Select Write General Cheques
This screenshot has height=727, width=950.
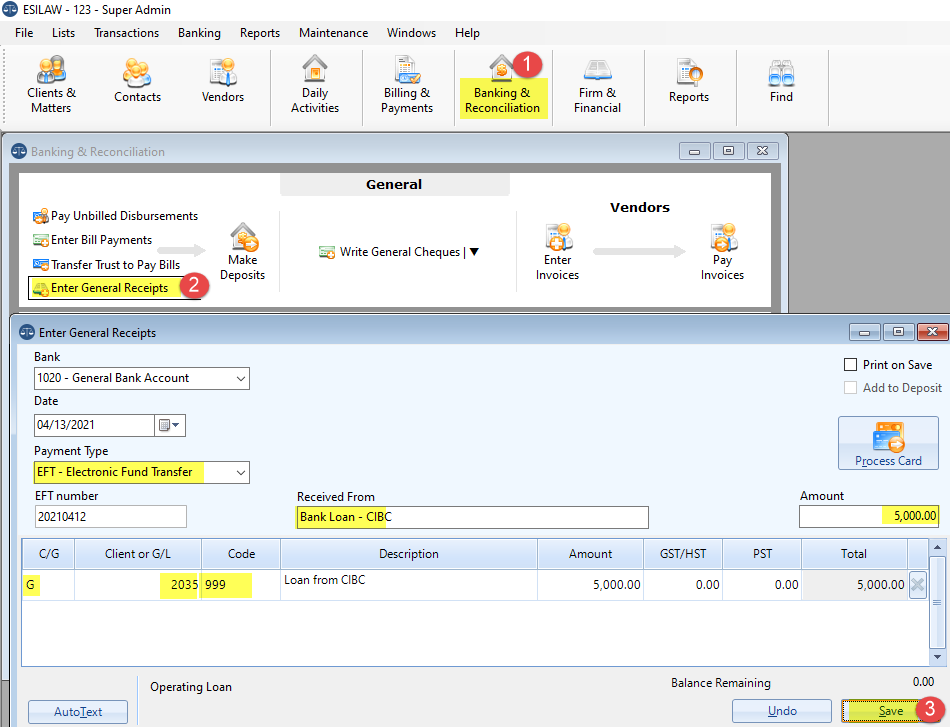(x=390, y=252)
